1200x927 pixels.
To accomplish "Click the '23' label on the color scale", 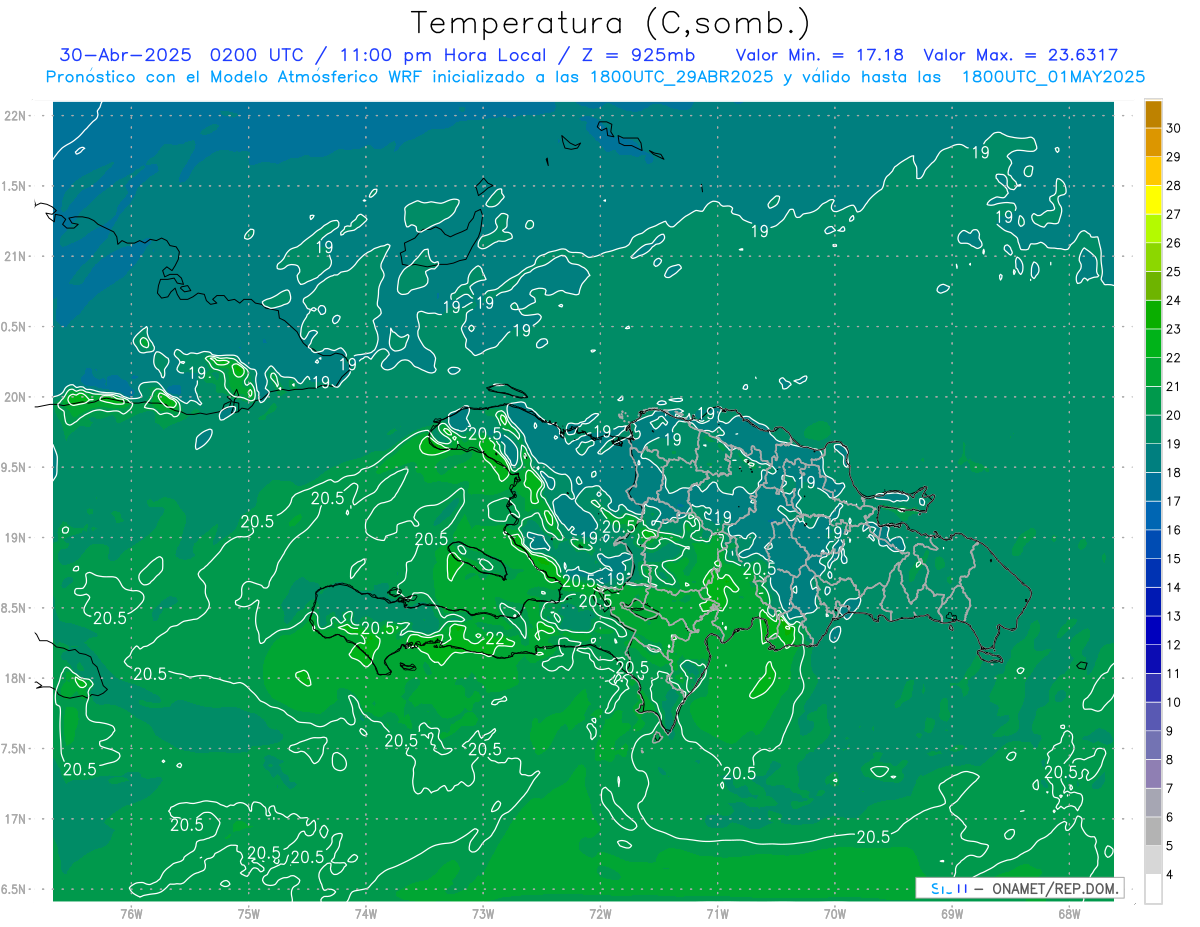I will click(x=1174, y=329).
